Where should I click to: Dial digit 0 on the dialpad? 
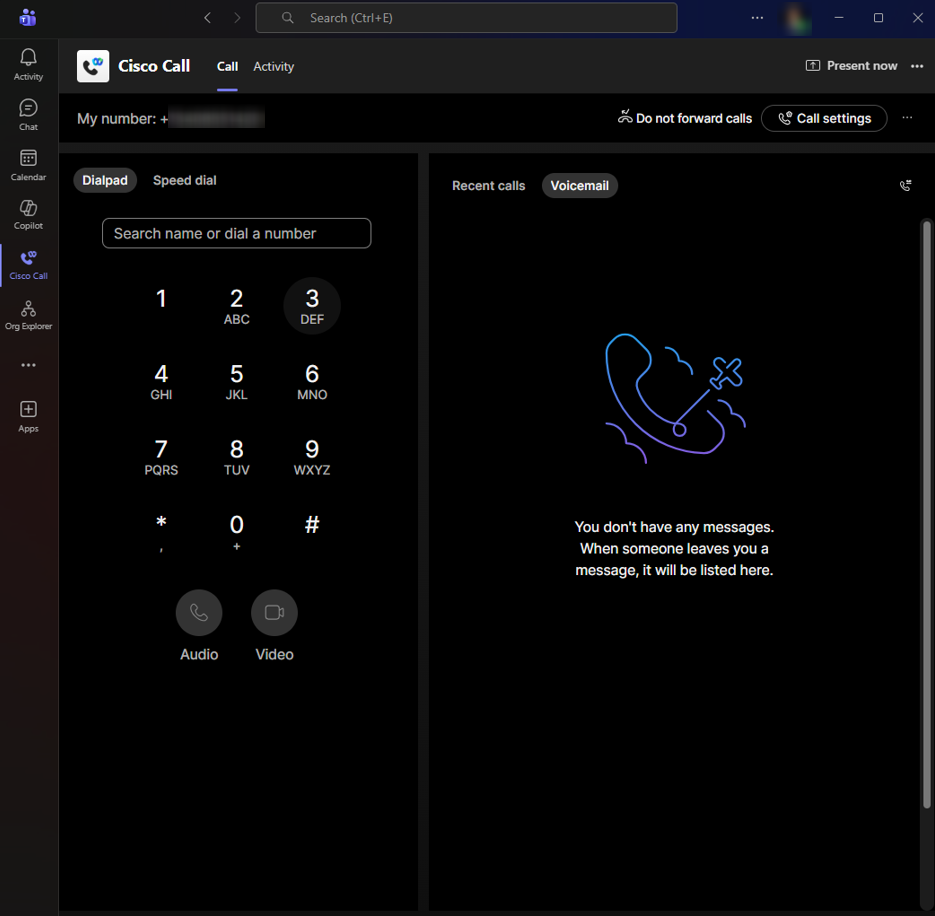click(237, 532)
